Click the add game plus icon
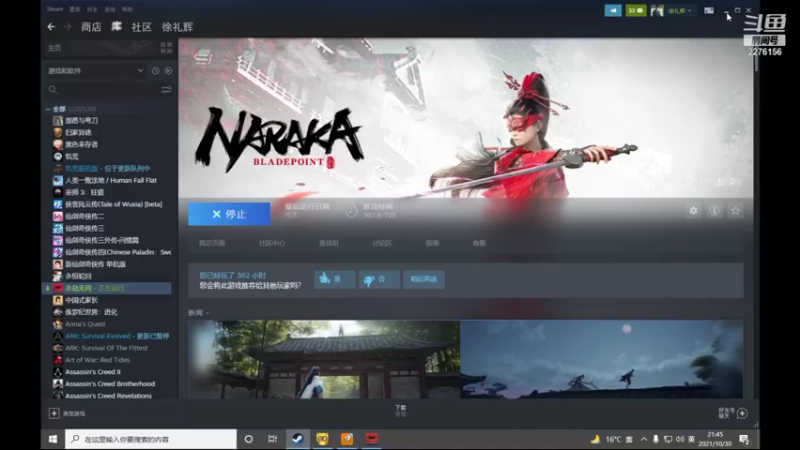This screenshot has width=800, height=450. (x=54, y=413)
